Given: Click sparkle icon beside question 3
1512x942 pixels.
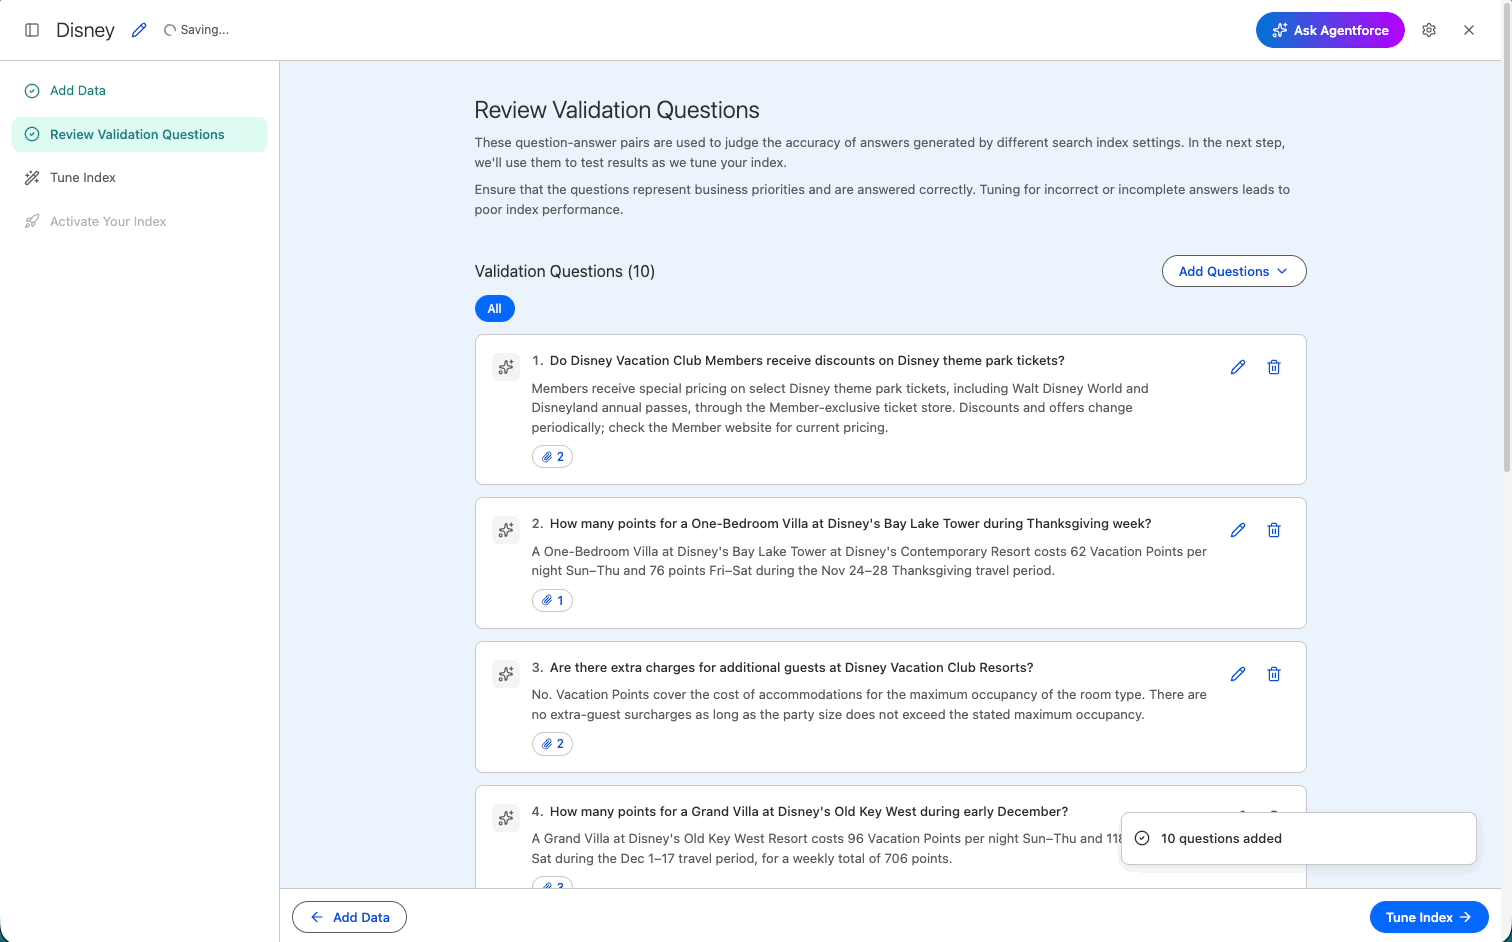Looking at the screenshot, I should (506, 674).
